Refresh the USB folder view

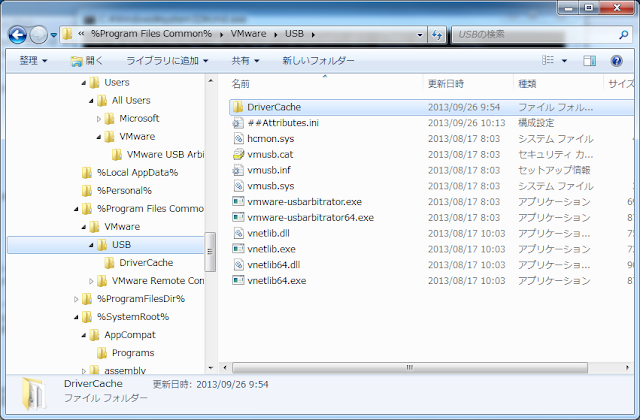click(x=437, y=35)
